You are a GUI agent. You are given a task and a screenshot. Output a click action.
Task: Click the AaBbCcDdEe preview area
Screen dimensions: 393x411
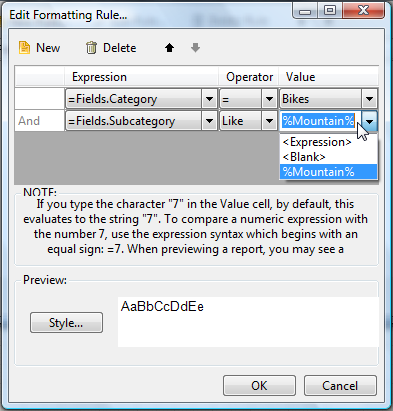(248, 322)
